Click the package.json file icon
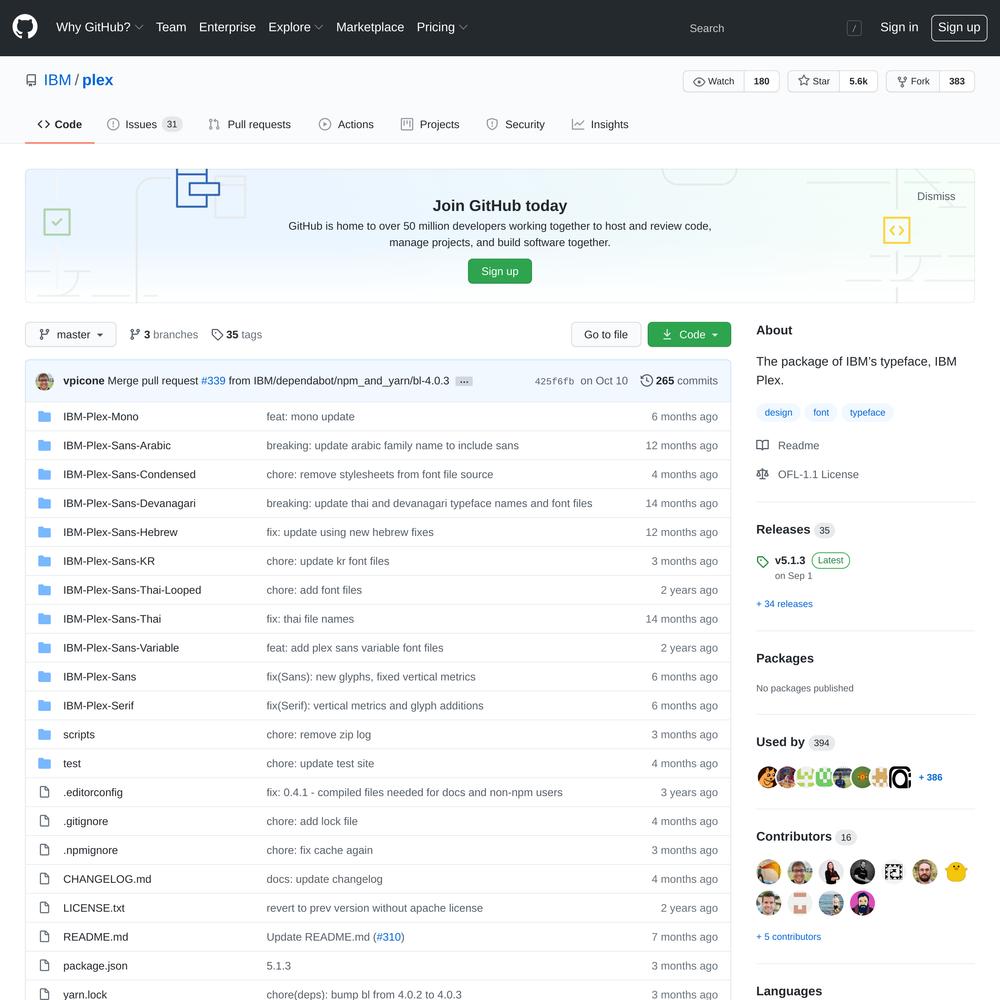Screen dimensions: 1000x1000 [44, 966]
